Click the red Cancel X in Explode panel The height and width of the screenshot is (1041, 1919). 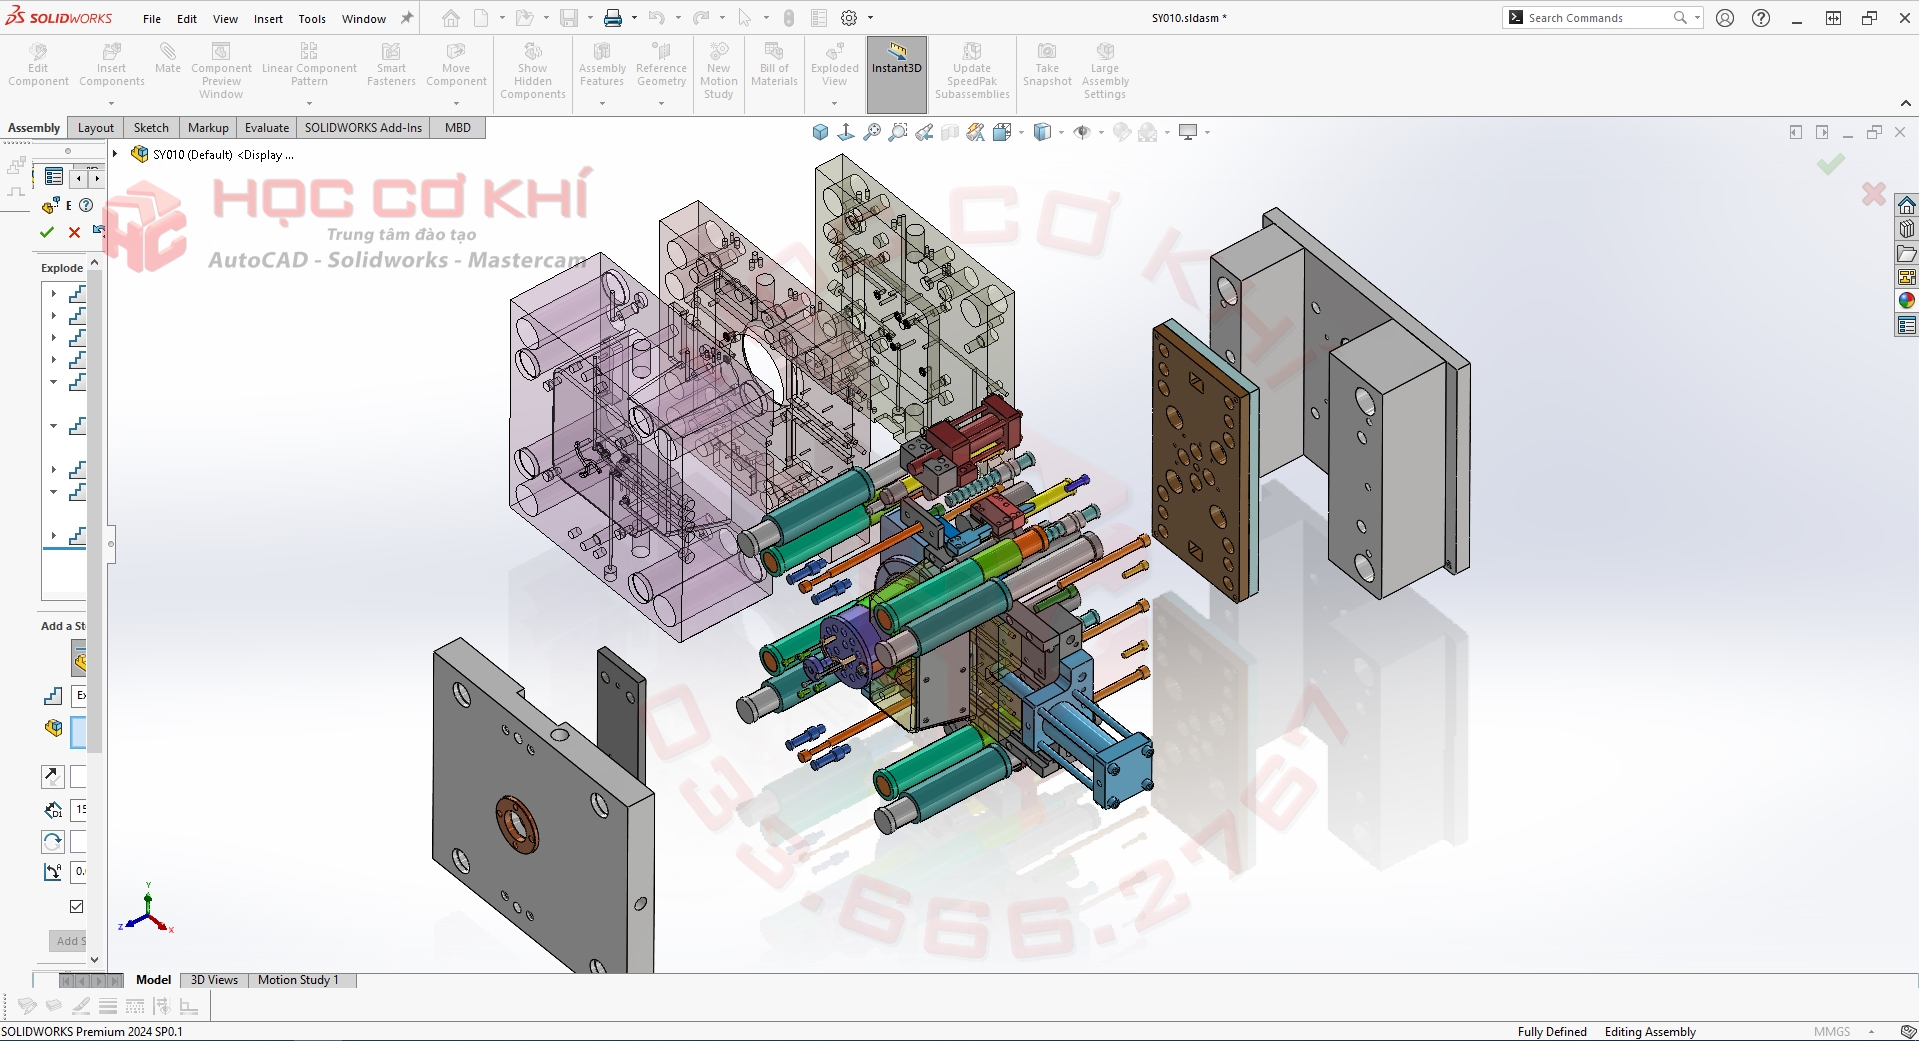coord(74,232)
